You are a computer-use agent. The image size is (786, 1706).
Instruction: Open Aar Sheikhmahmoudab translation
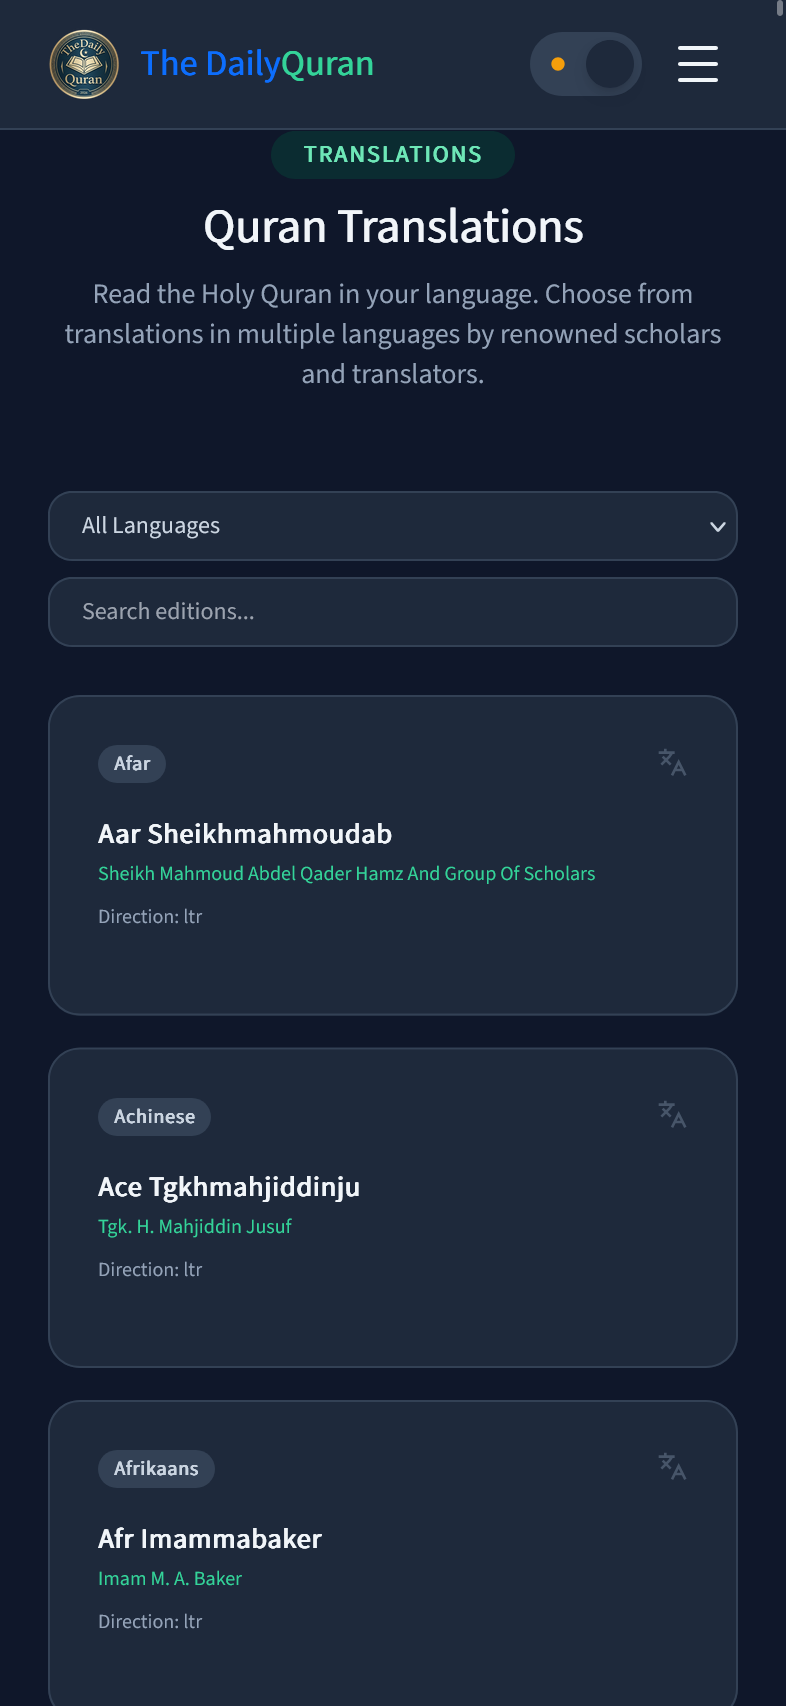coord(245,834)
